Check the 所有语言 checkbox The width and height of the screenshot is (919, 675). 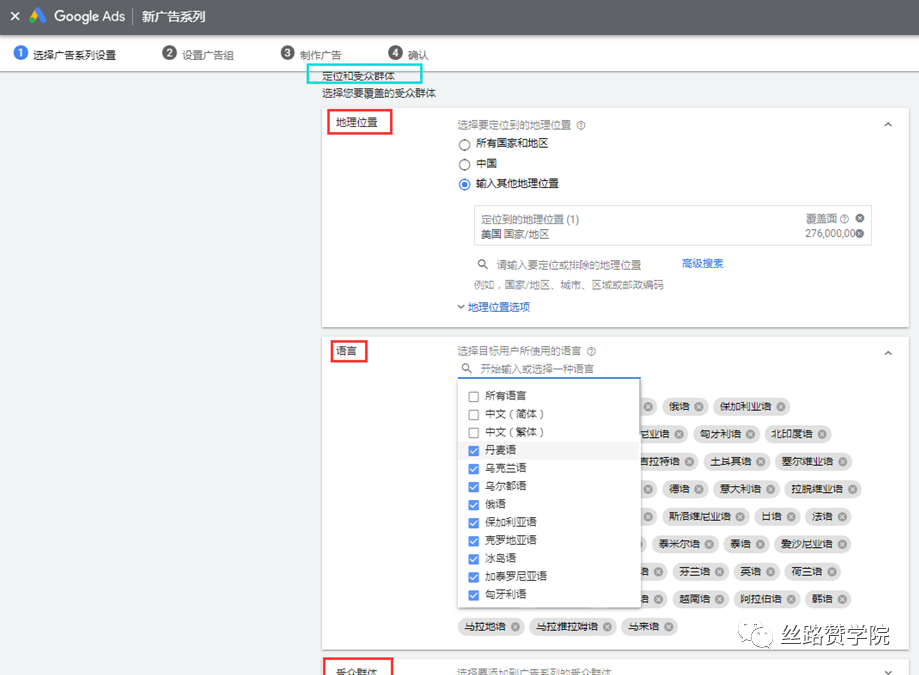(x=473, y=397)
